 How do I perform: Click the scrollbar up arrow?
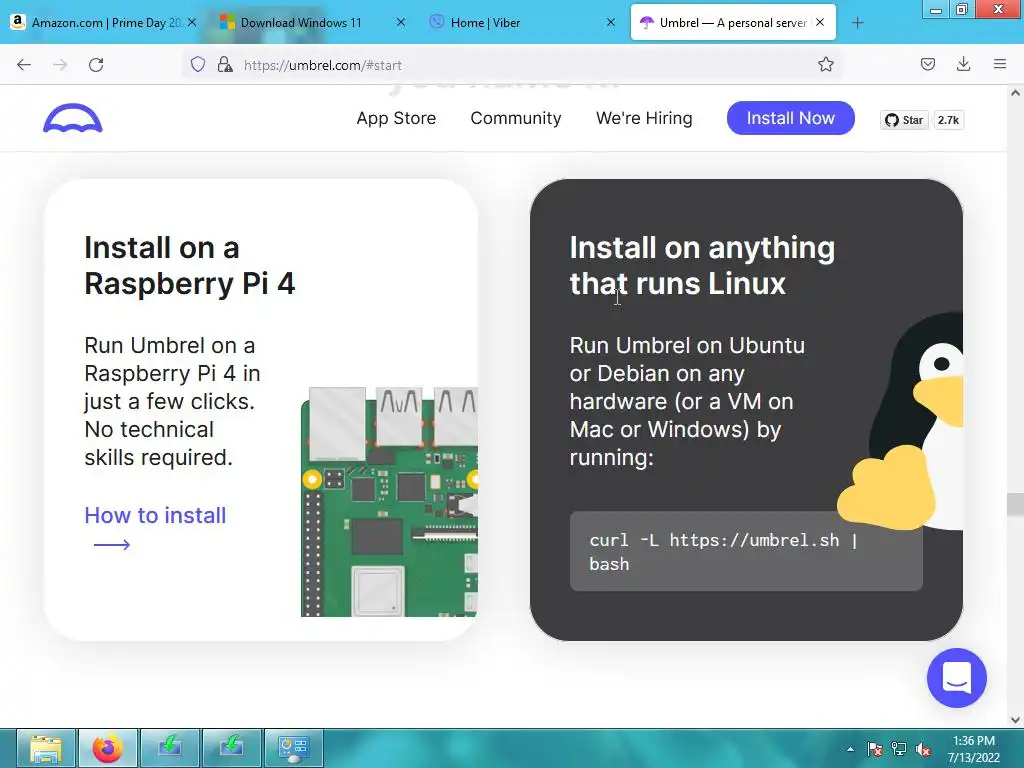pos(1015,93)
